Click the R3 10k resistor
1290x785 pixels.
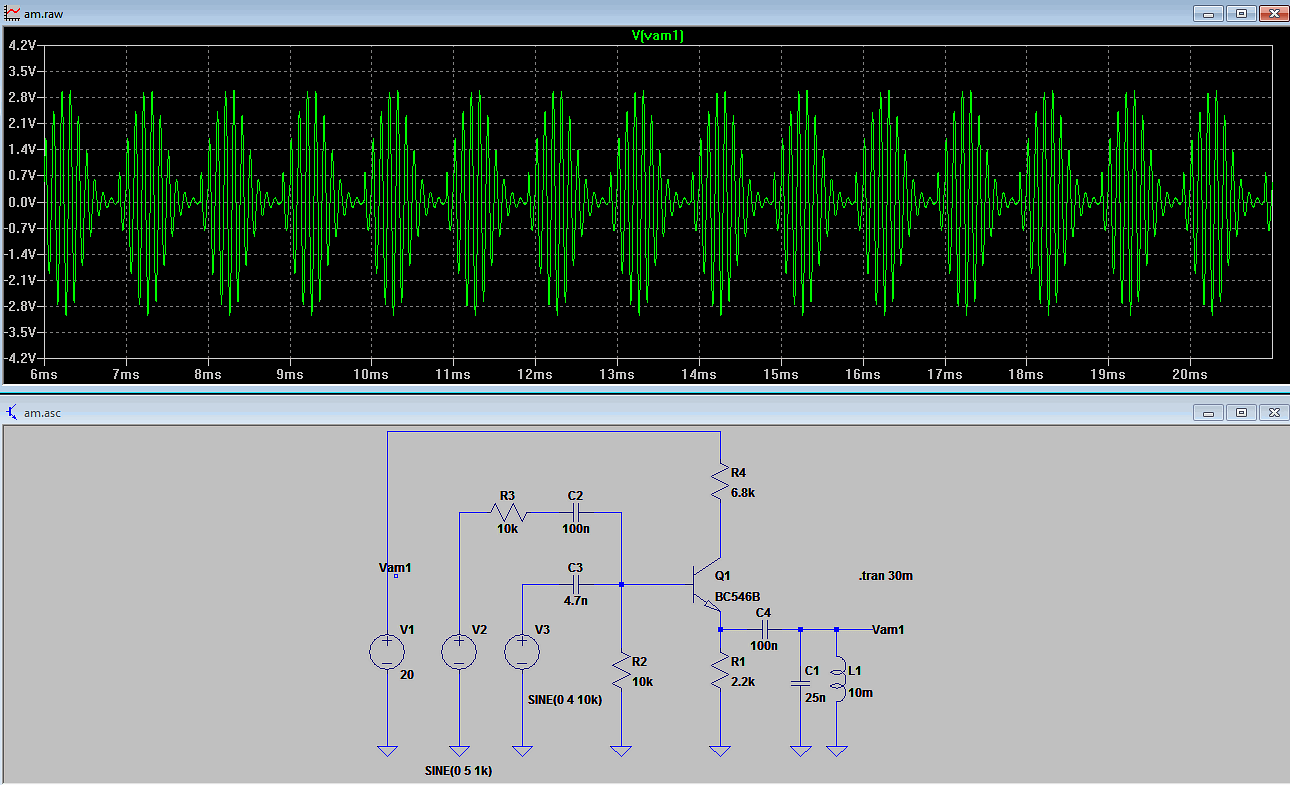tap(507, 512)
